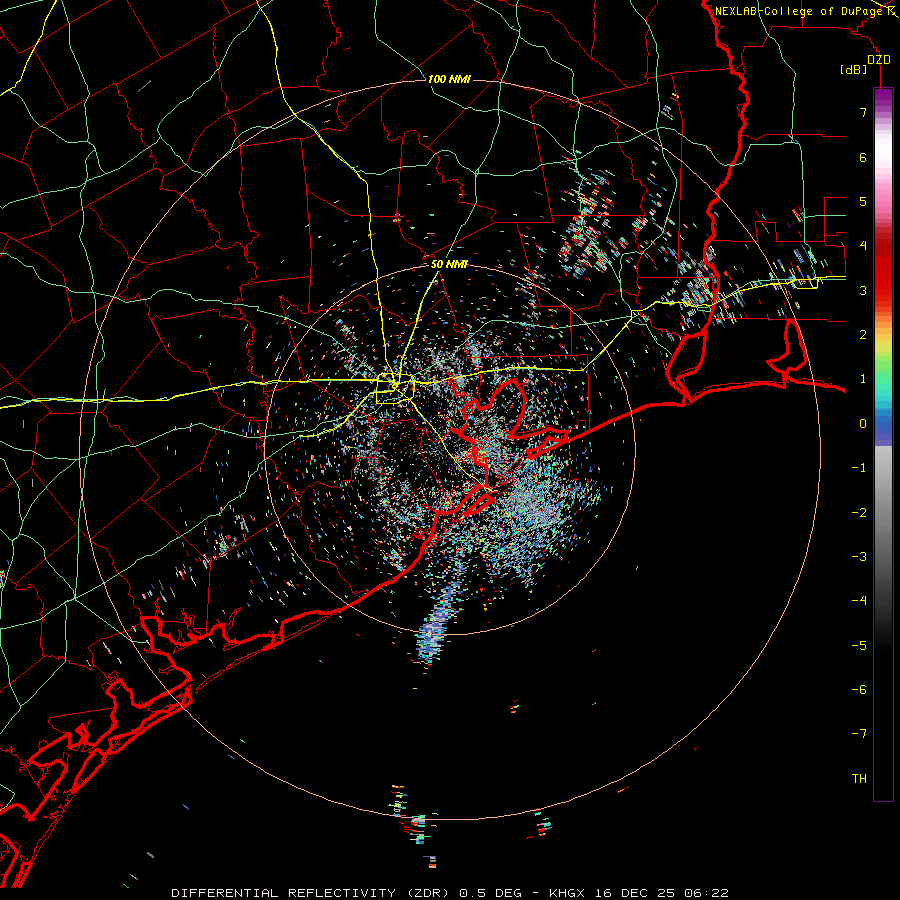Viewport: 900px width, 900px height.
Task: Click the 2 value on color scale
Action: 863,335
